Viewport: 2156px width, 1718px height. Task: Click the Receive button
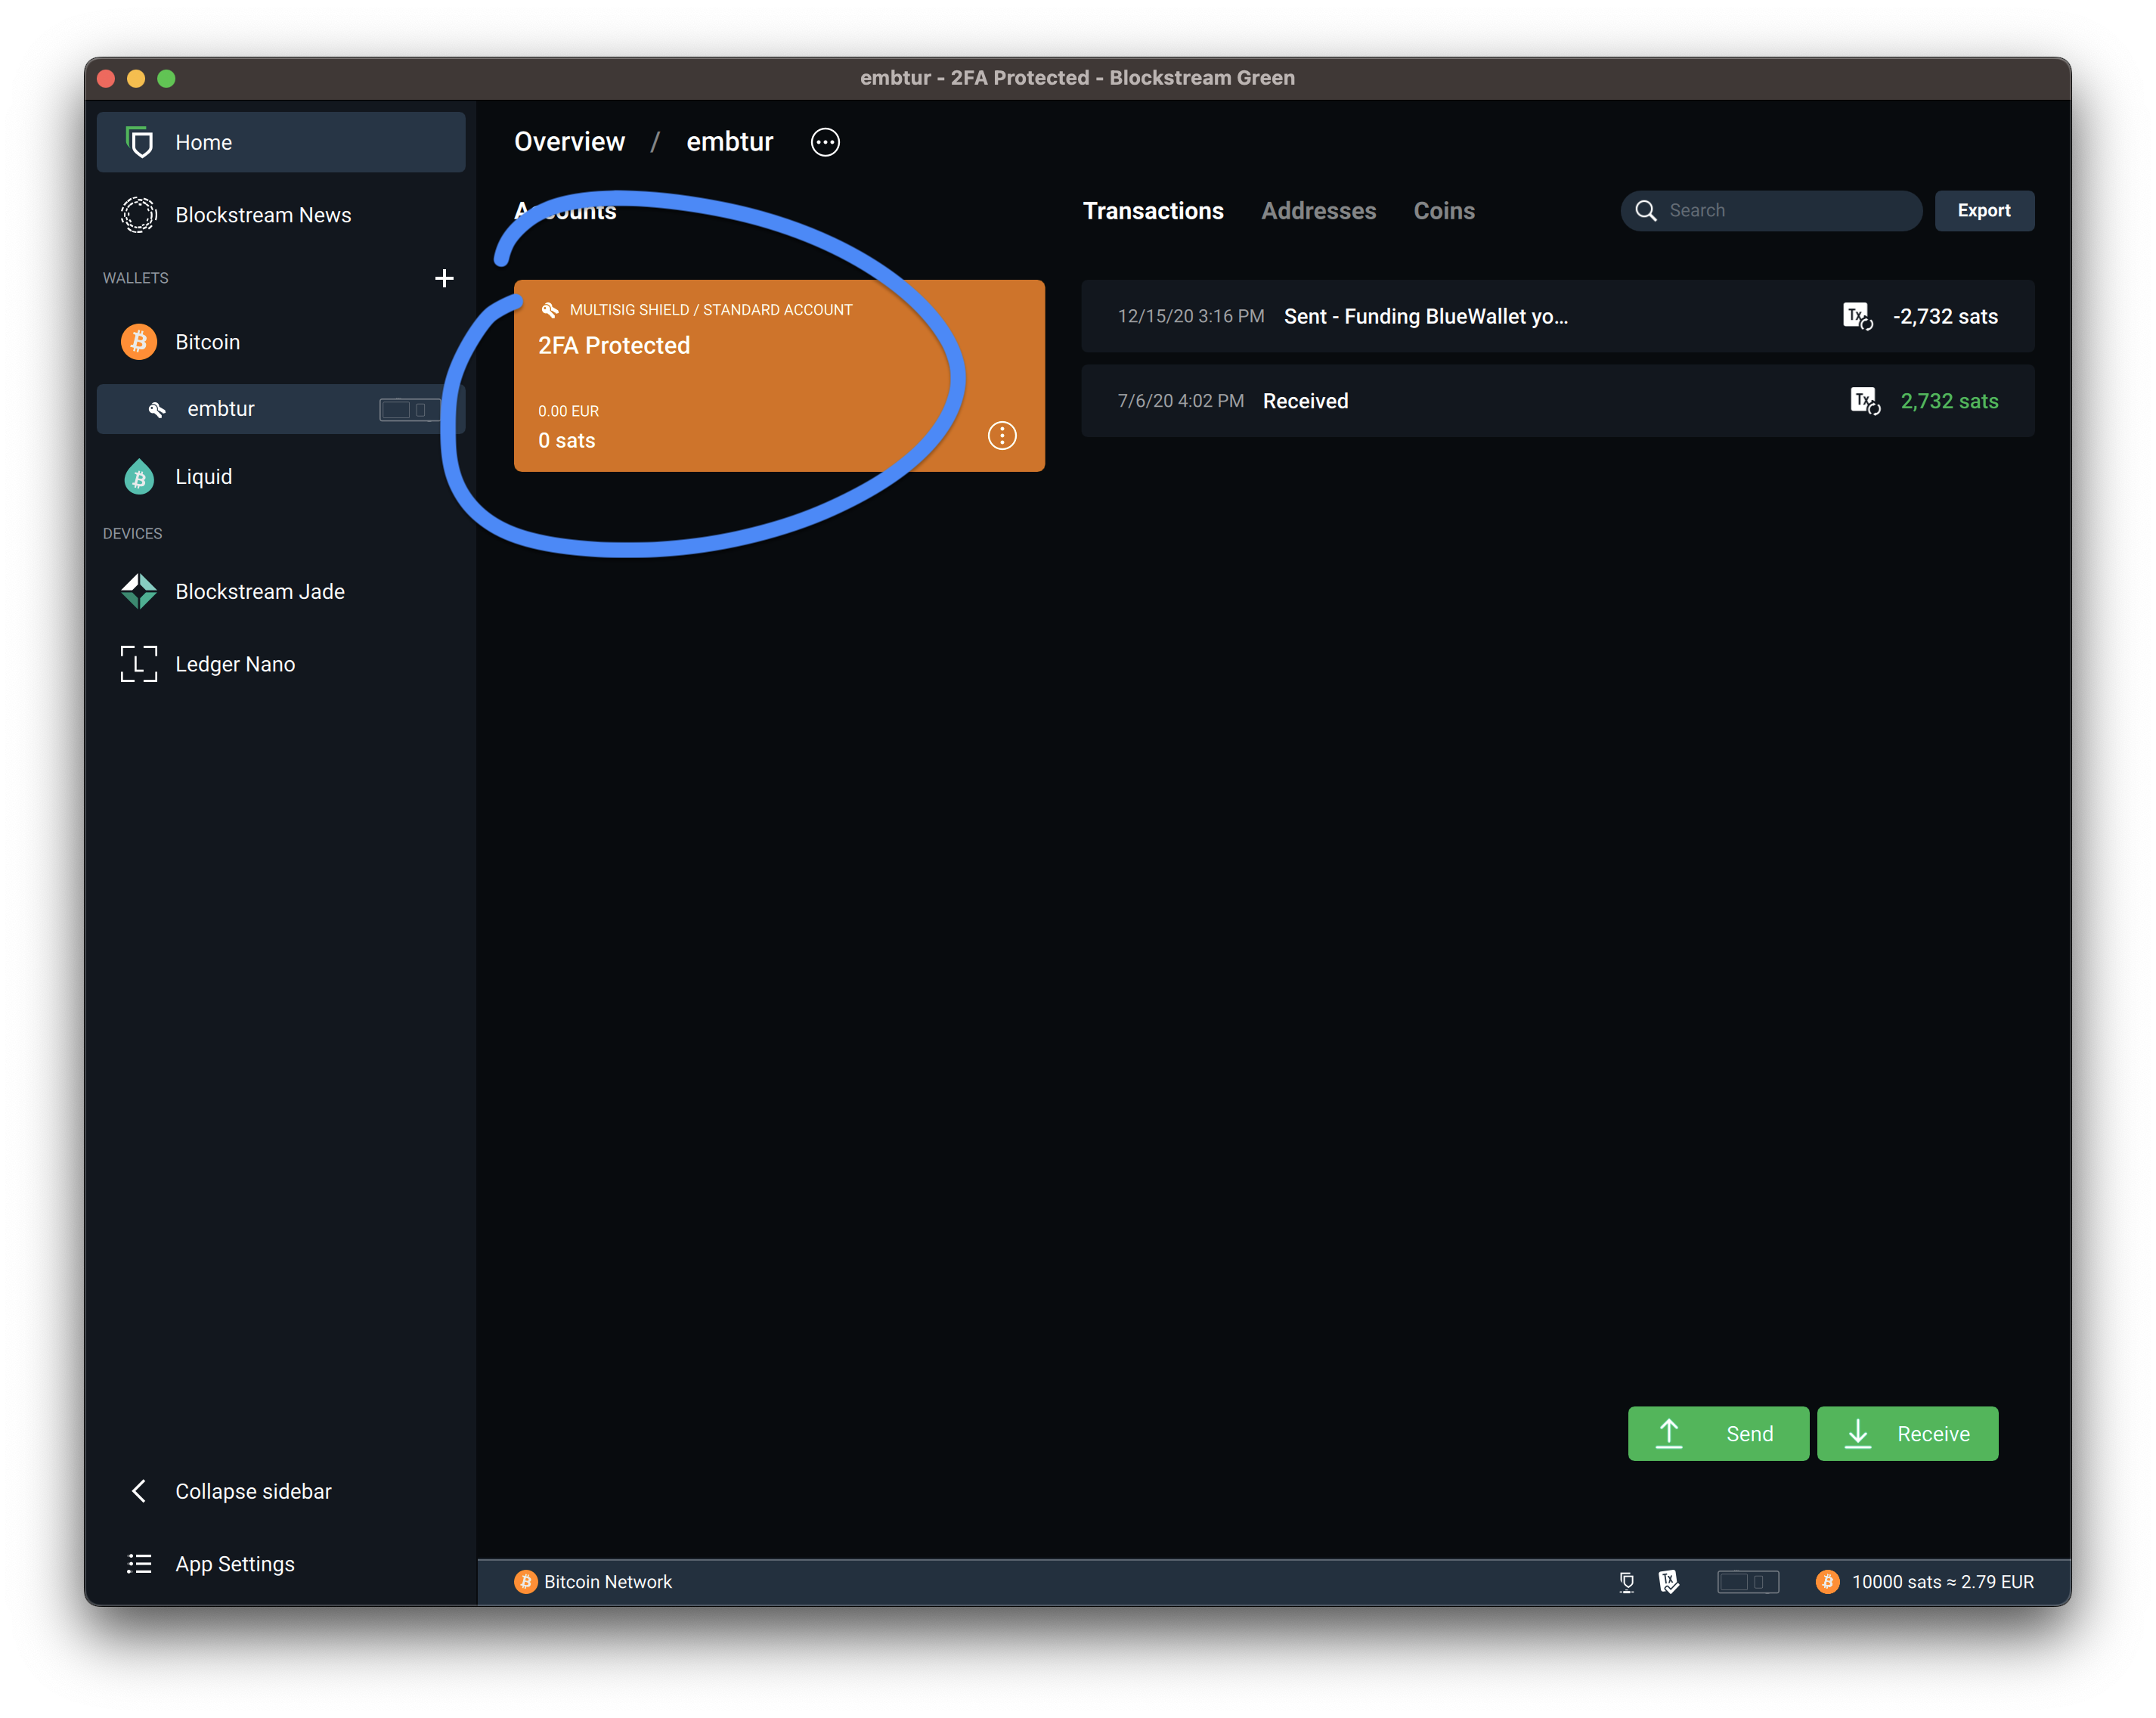[1907, 1434]
